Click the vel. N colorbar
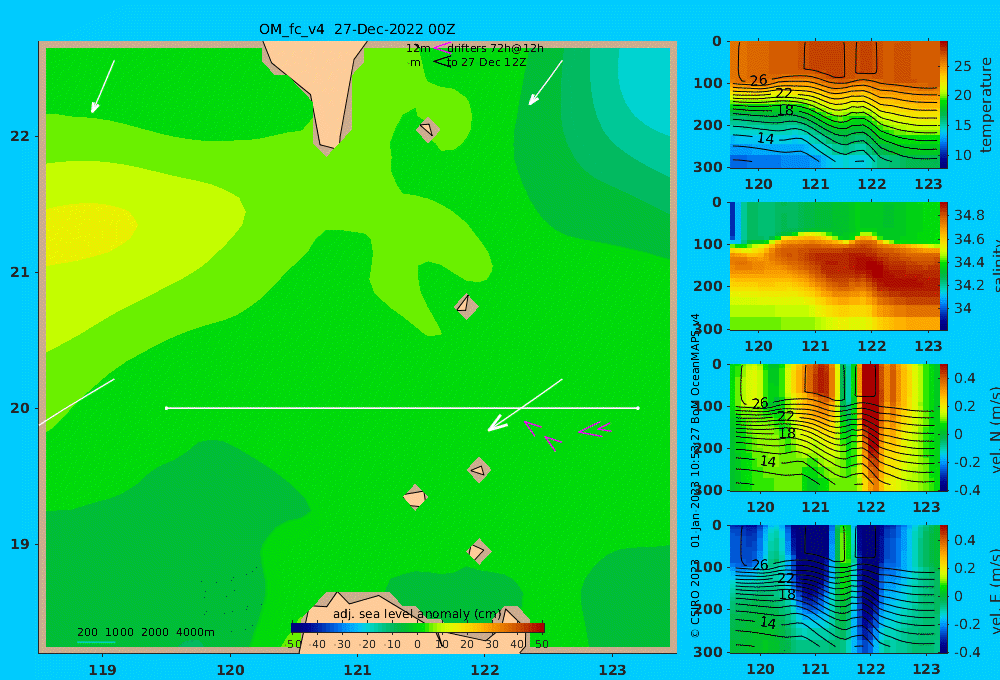The height and width of the screenshot is (680, 1000). (x=944, y=427)
